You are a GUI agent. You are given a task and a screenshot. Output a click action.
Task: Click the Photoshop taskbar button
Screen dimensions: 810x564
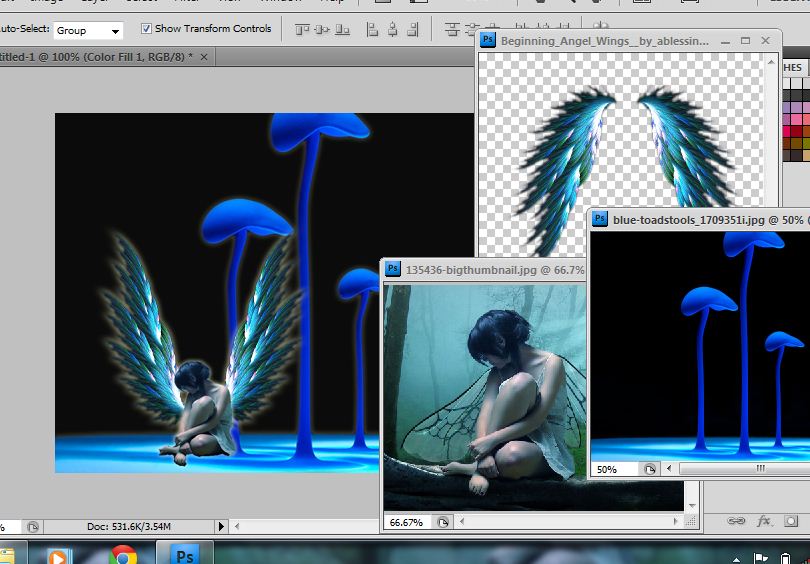coord(184,554)
